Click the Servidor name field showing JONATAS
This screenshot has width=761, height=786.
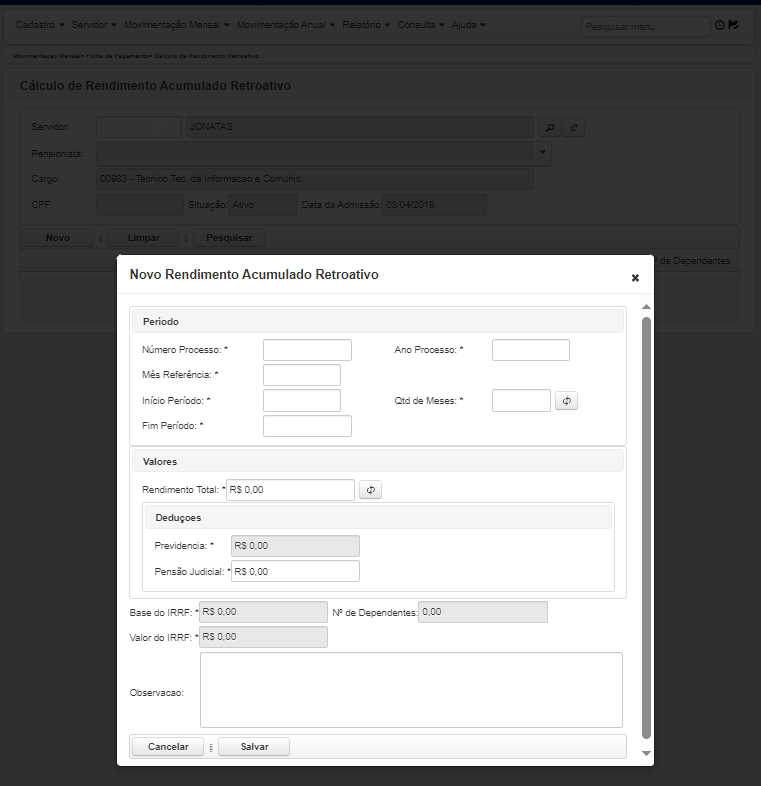(x=359, y=127)
